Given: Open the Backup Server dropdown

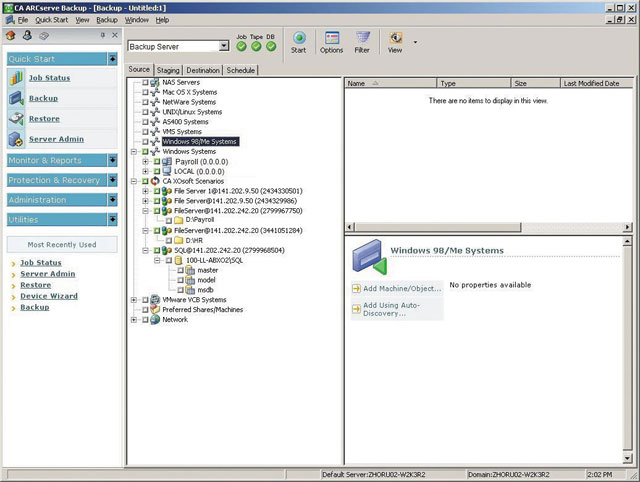Looking at the screenshot, I should (x=224, y=46).
